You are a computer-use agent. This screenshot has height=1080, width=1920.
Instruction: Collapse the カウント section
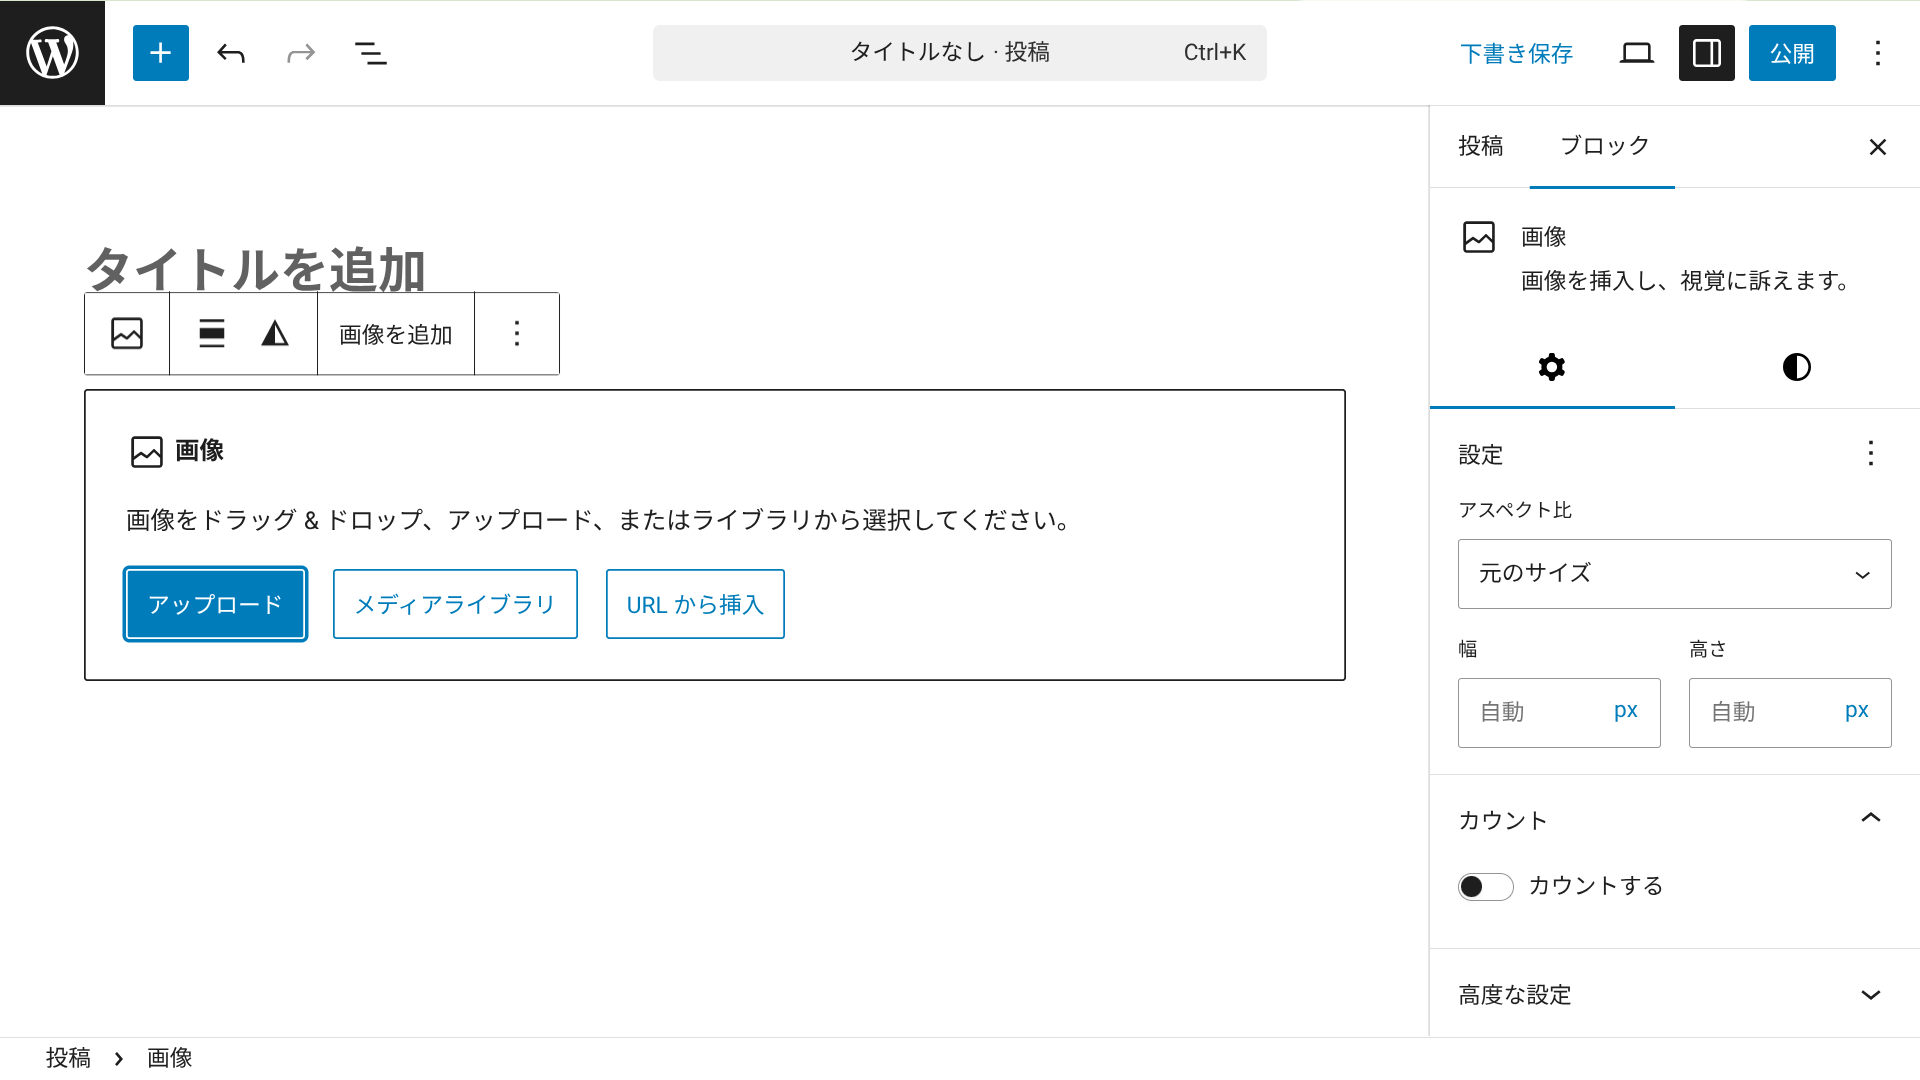coord(1870,819)
